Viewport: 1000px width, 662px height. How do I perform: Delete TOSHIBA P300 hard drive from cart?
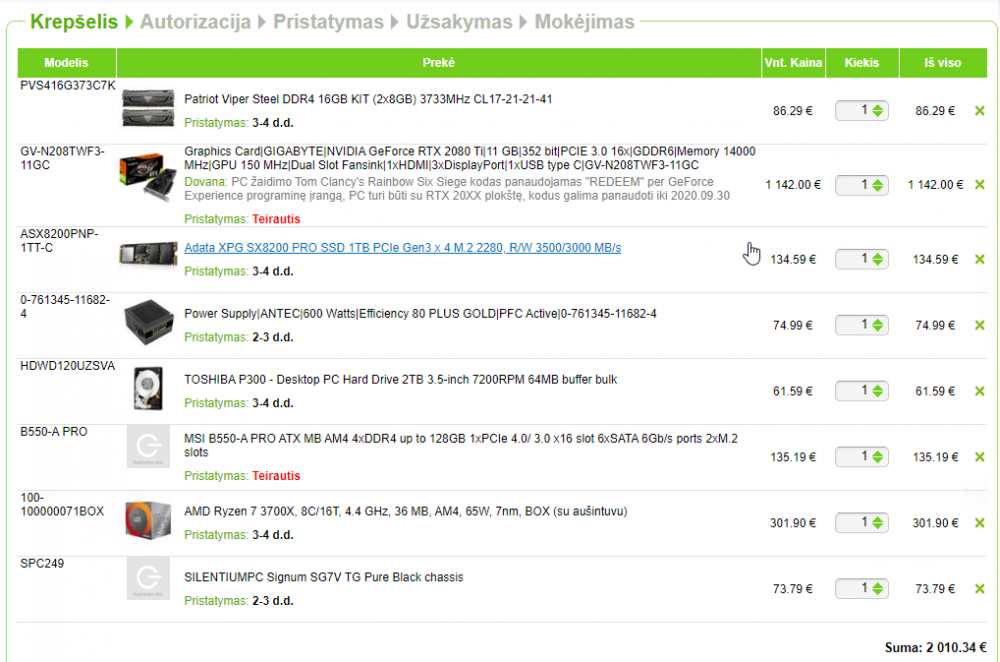coord(980,391)
